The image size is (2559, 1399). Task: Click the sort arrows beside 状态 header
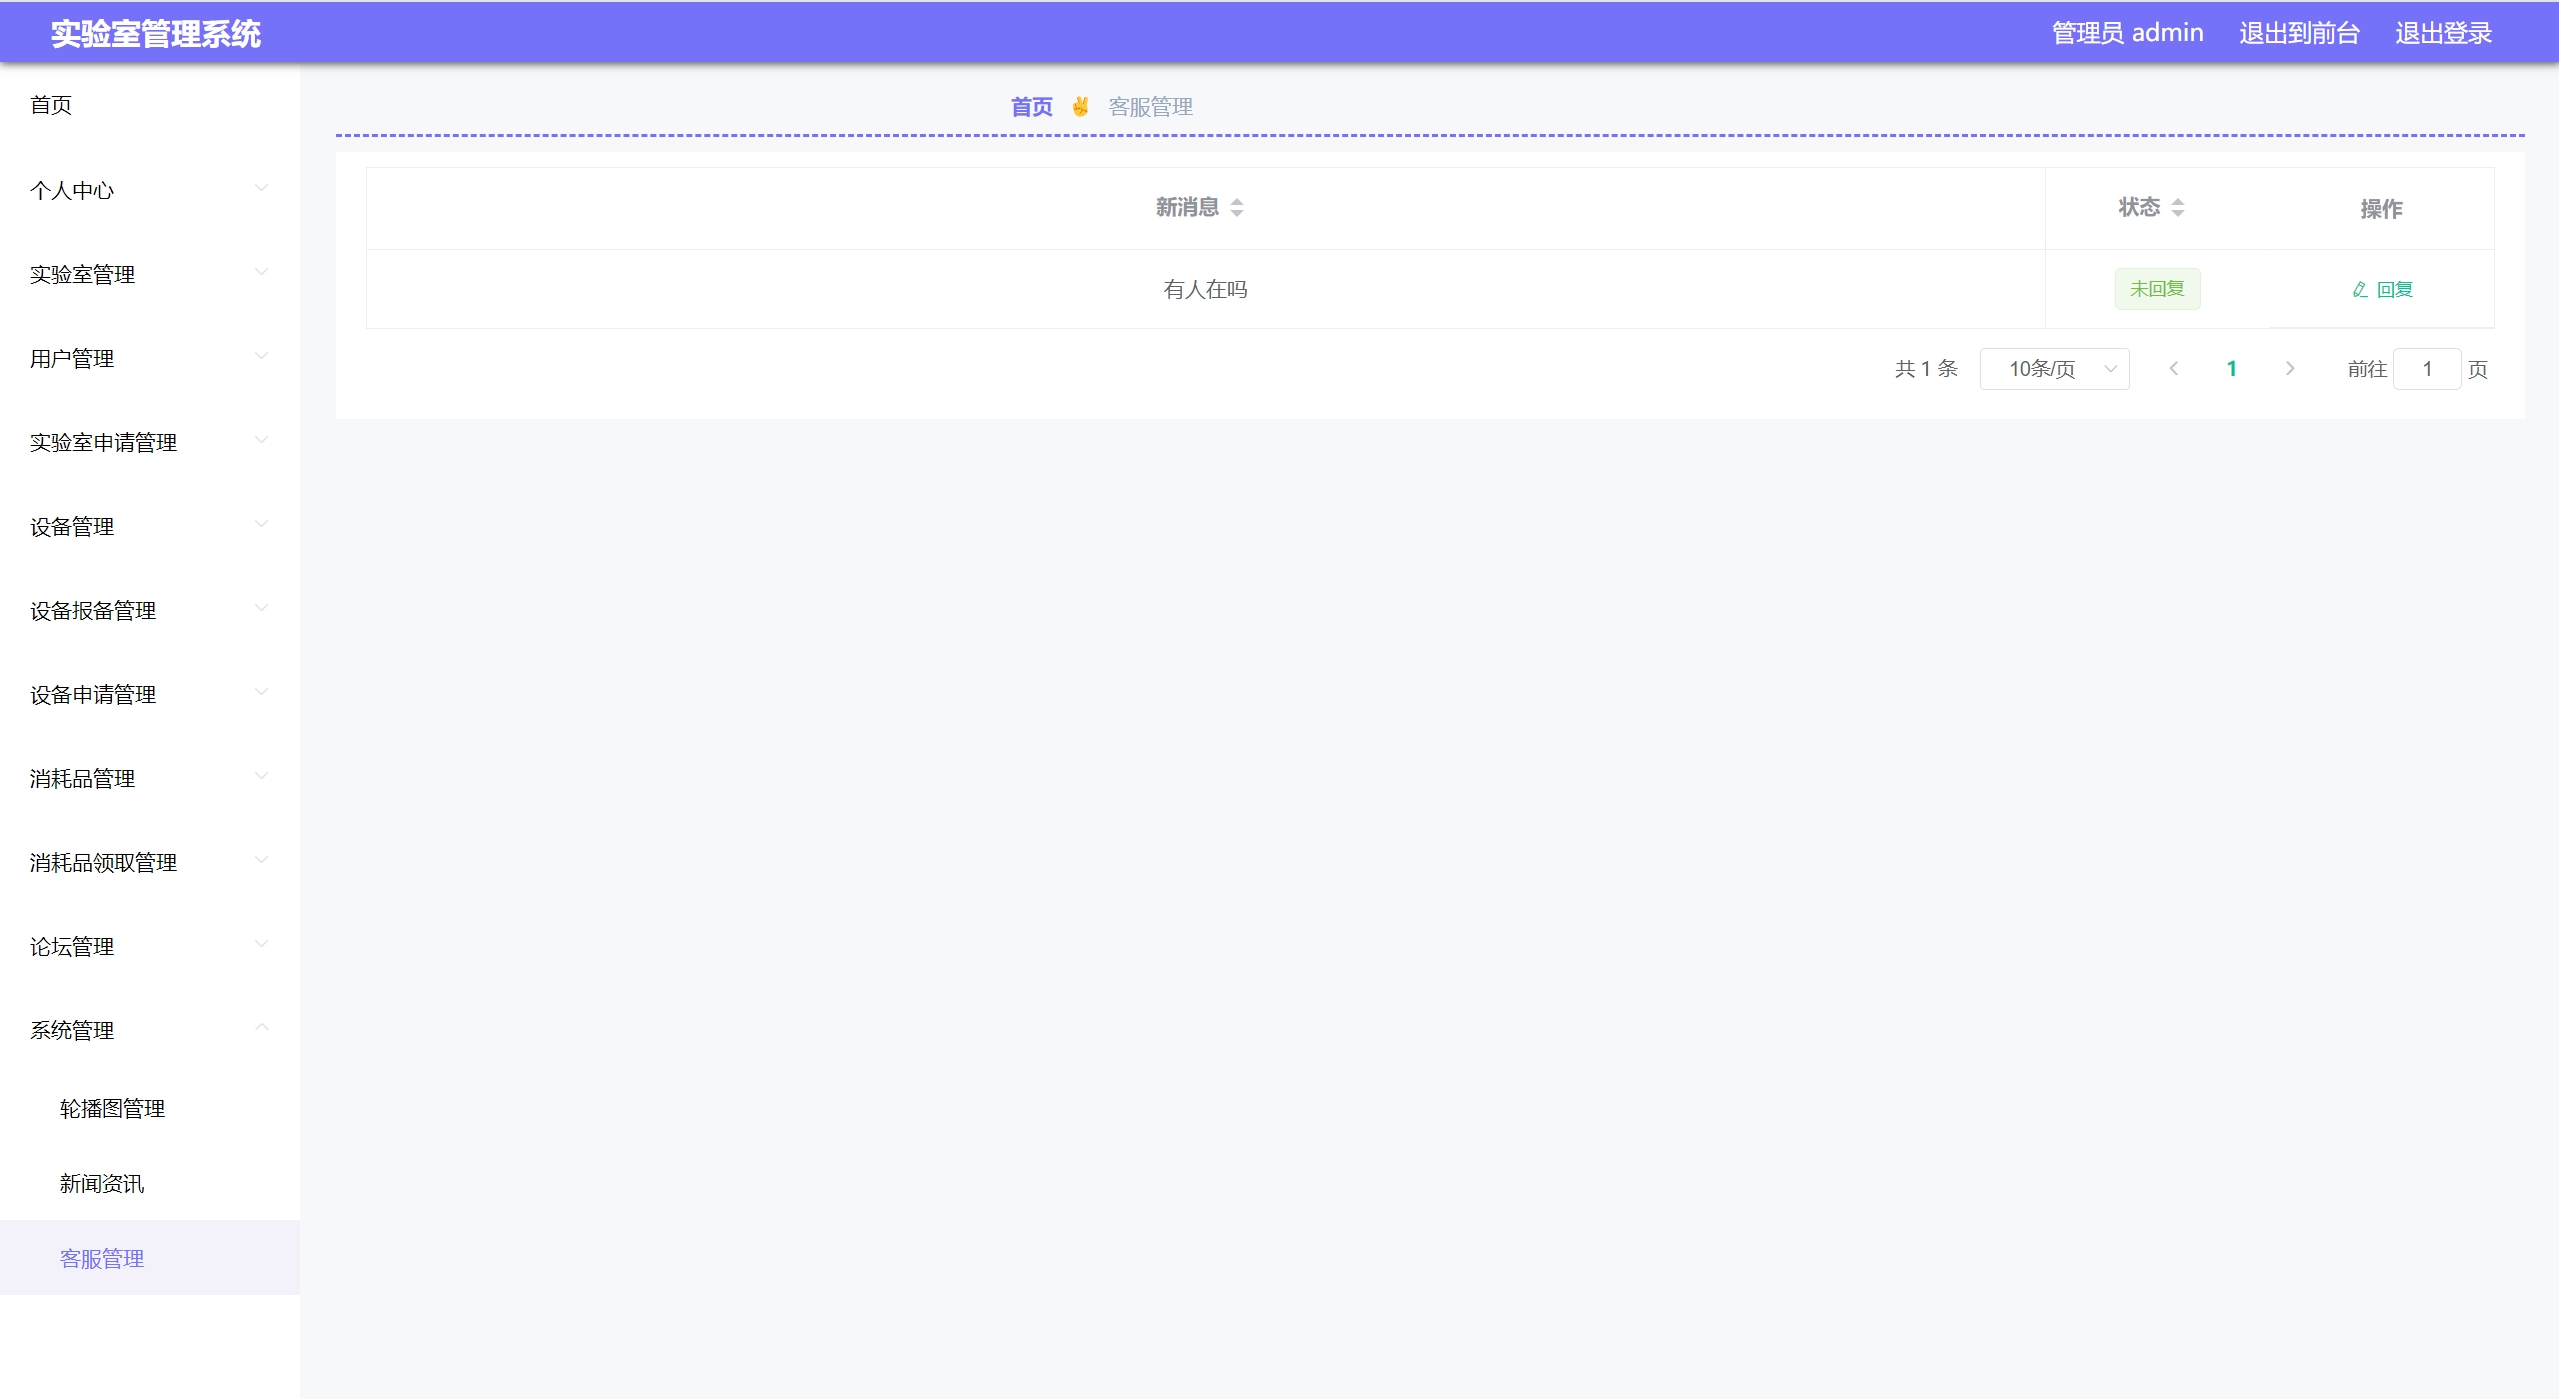click(2177, 207)
